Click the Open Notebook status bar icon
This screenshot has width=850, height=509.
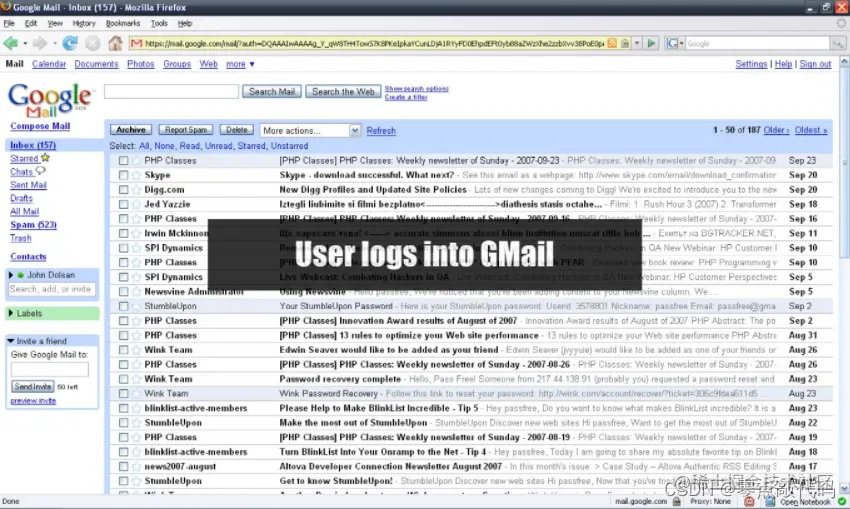[770, 501]
